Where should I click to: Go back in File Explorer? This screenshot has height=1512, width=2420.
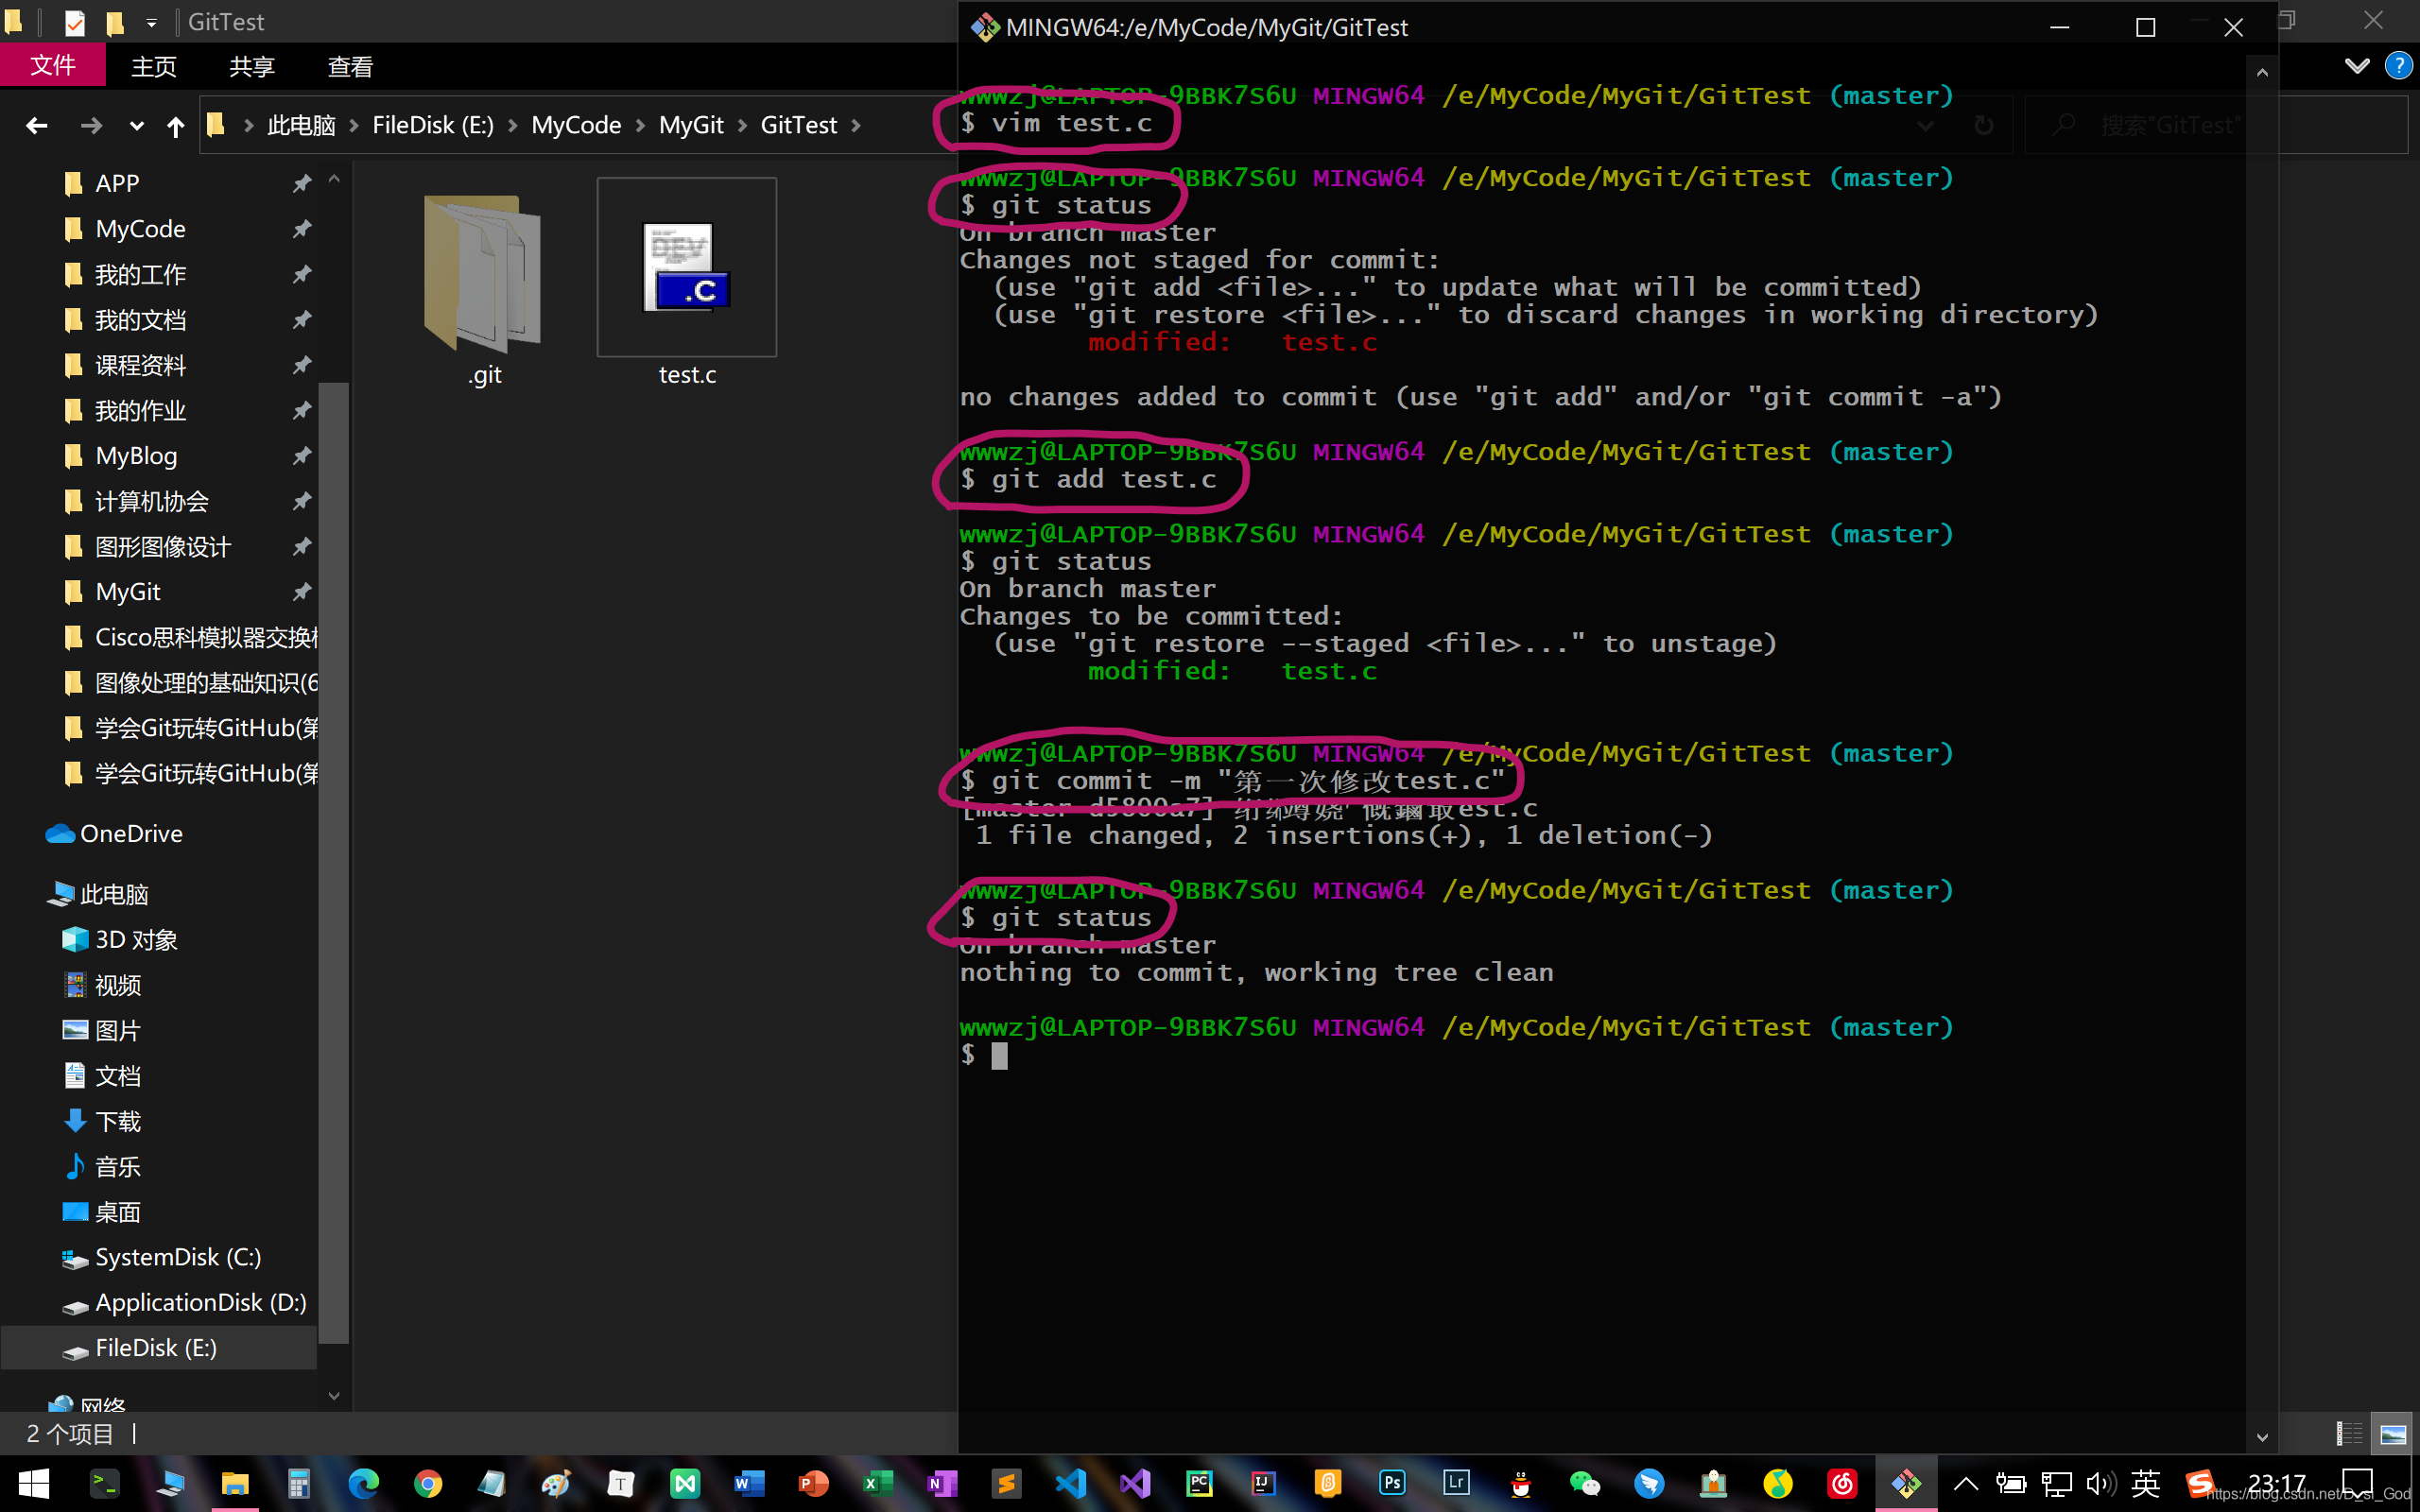pos(37,125)
